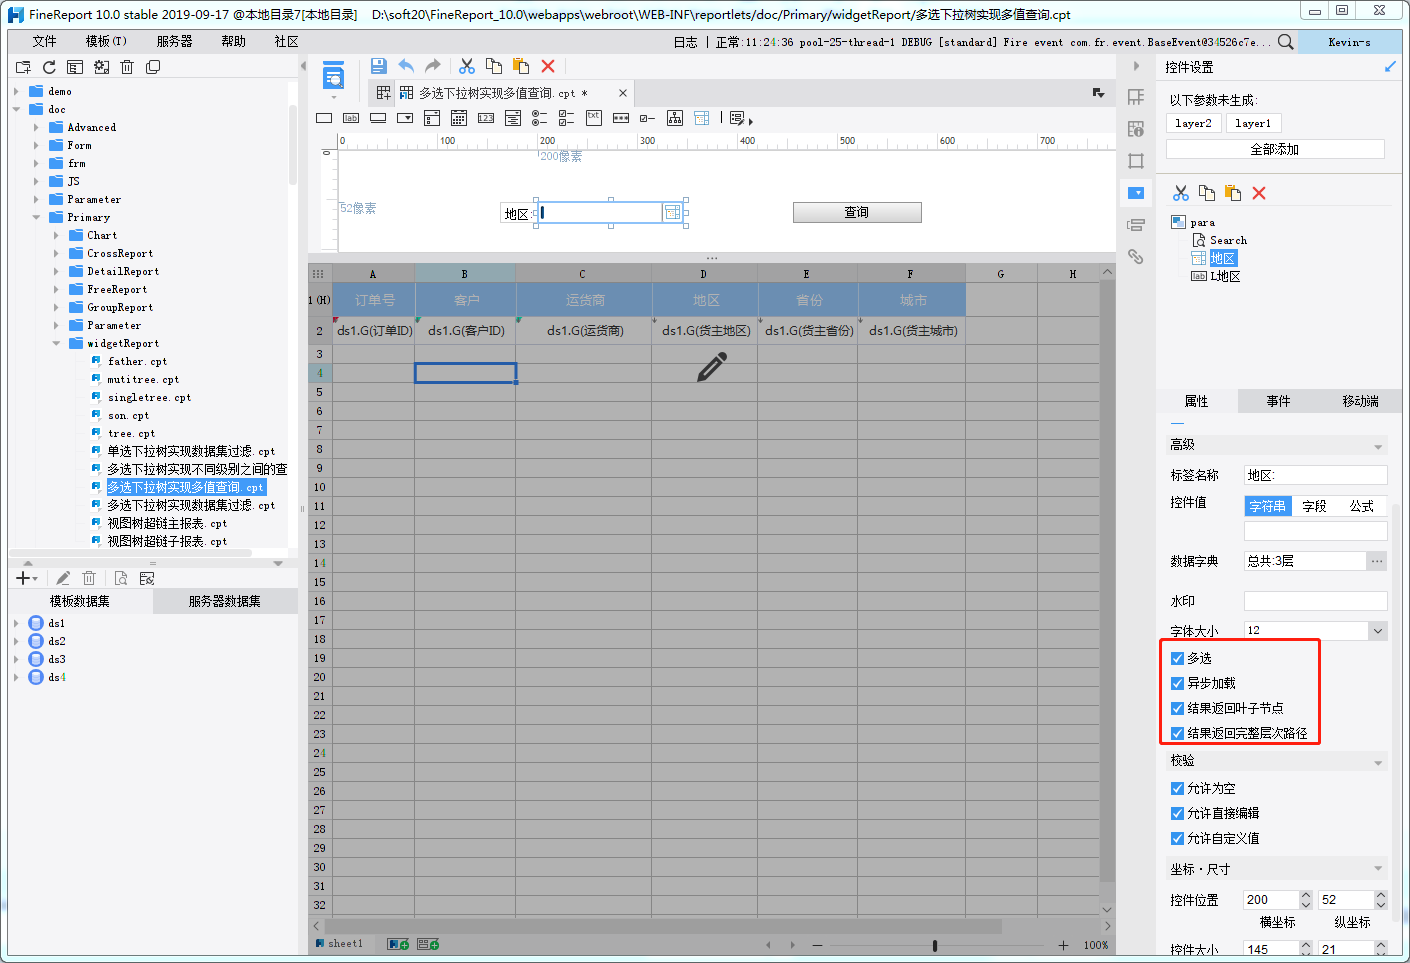Switch to the 移动端 tab

(x=1360, y=401)
